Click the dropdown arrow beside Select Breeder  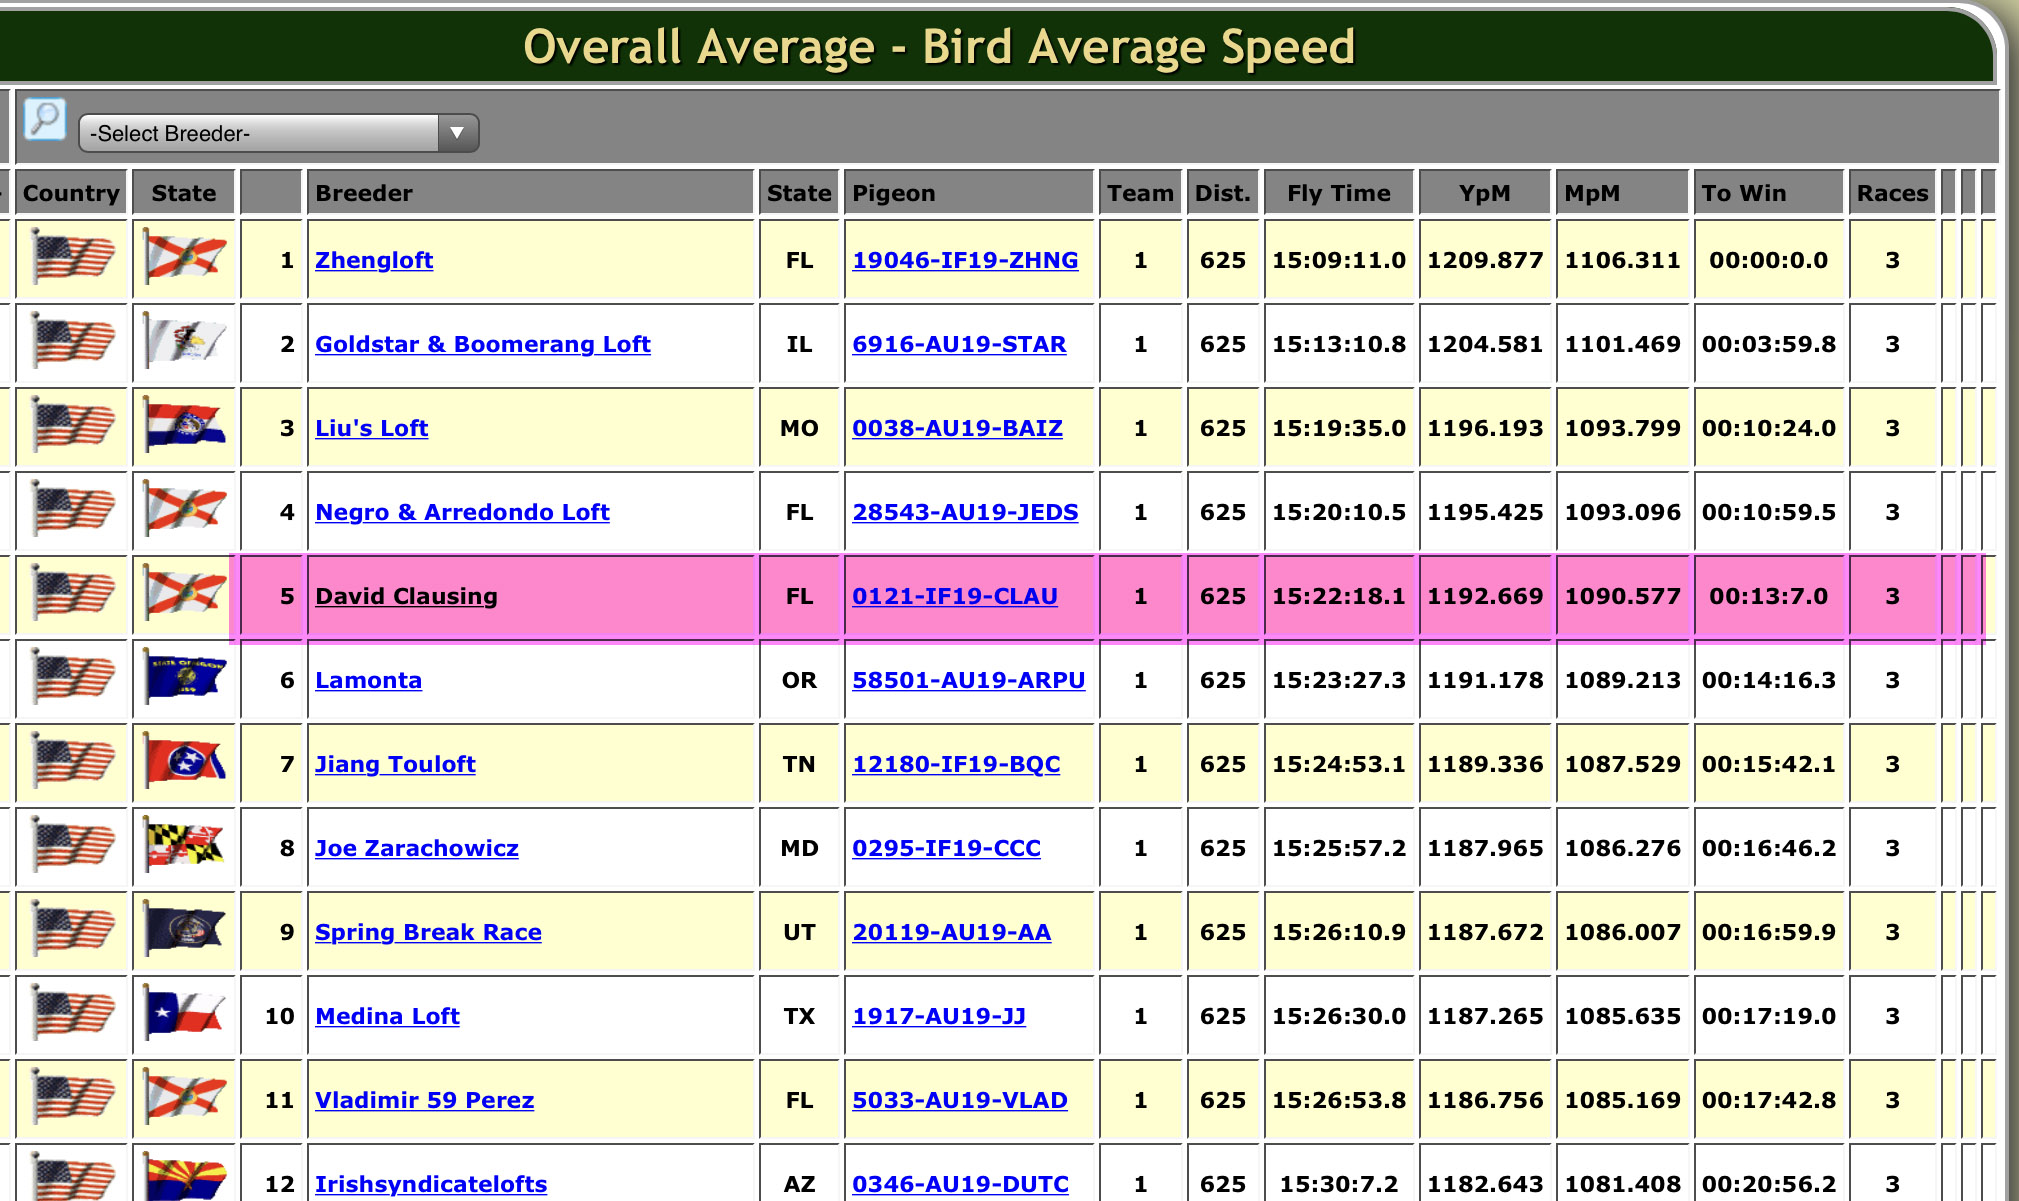(457, 133)
